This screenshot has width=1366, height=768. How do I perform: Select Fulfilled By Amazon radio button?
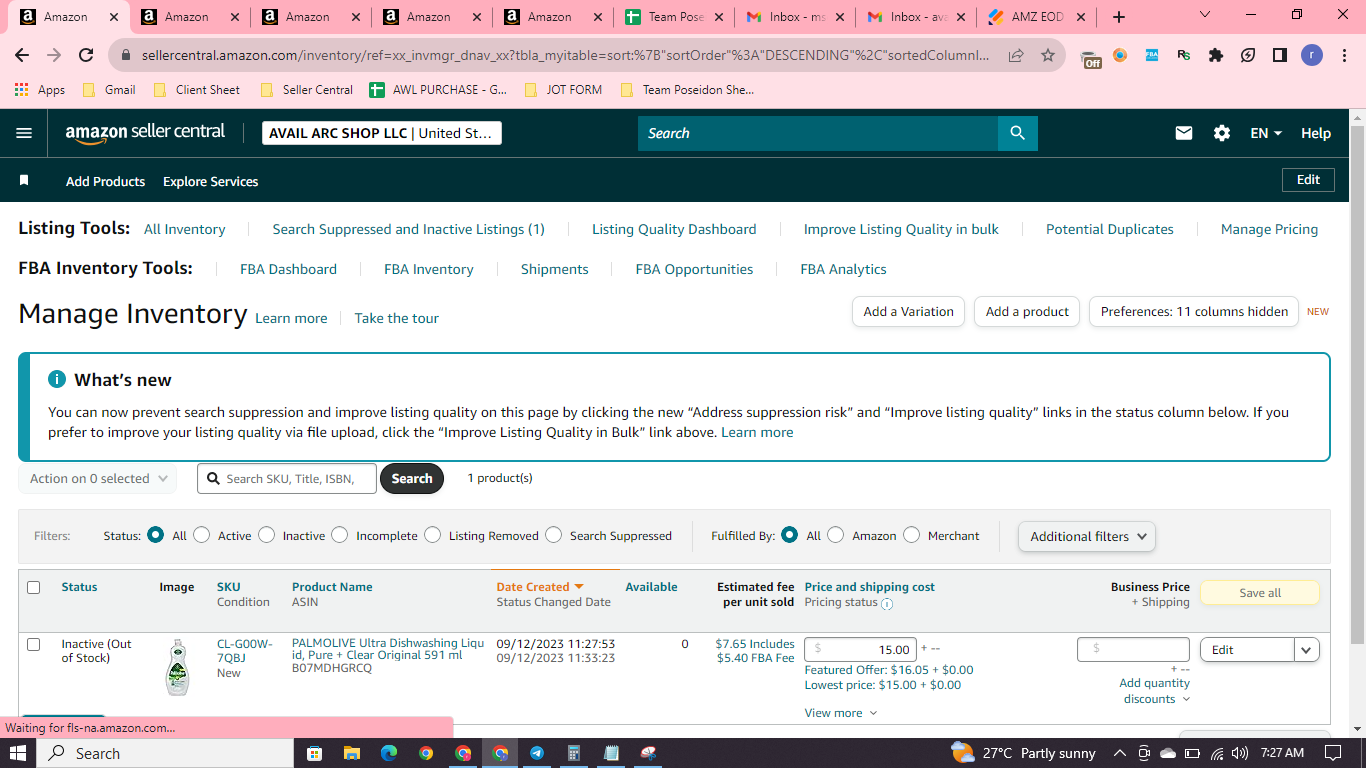(x=836, y=535)
